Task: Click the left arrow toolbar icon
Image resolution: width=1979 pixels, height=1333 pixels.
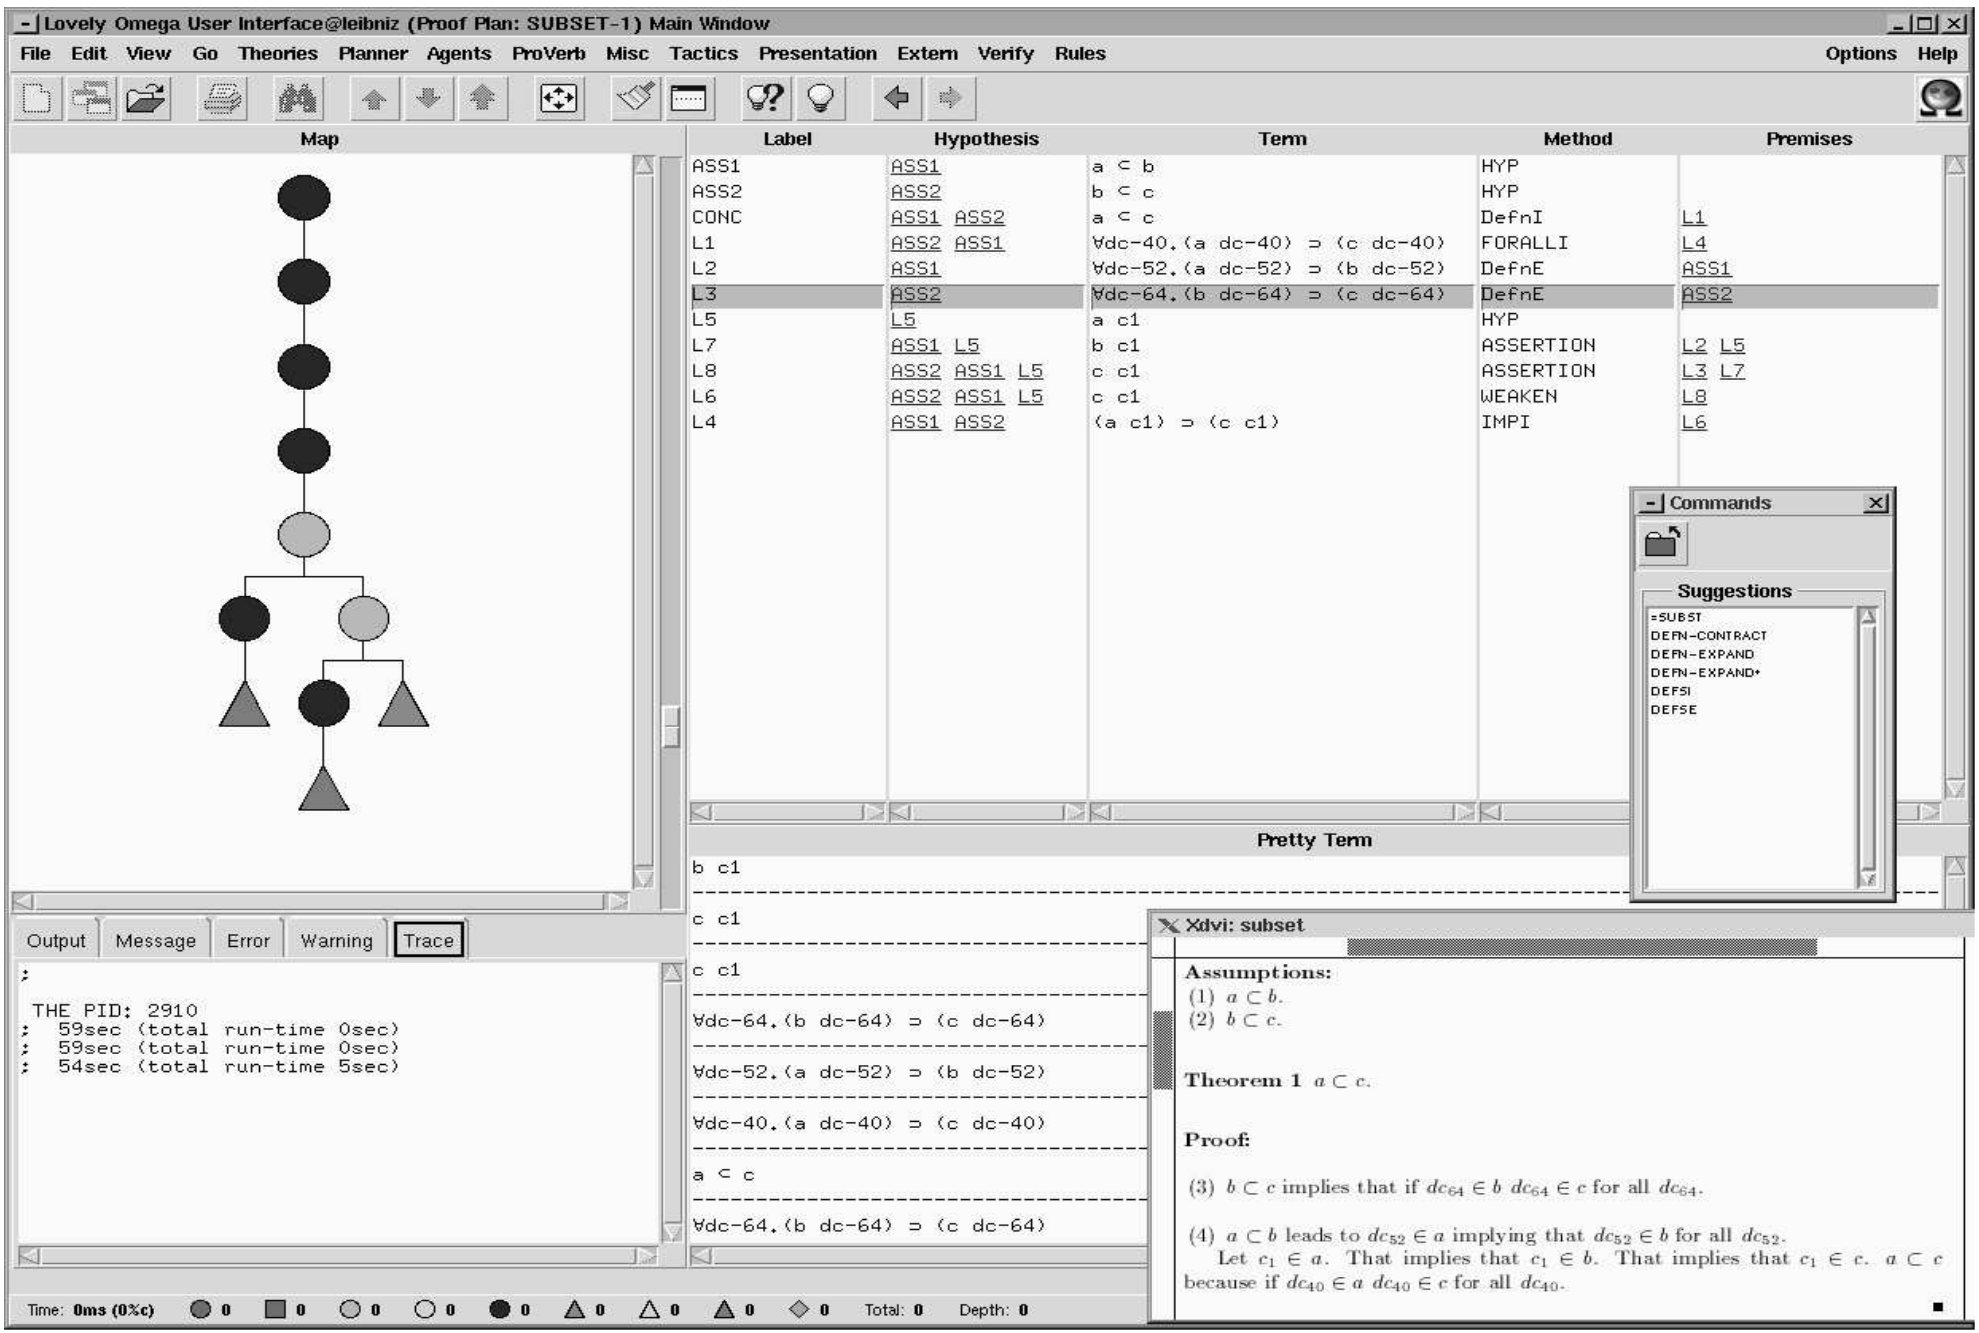Action: [x=896, y=98]
